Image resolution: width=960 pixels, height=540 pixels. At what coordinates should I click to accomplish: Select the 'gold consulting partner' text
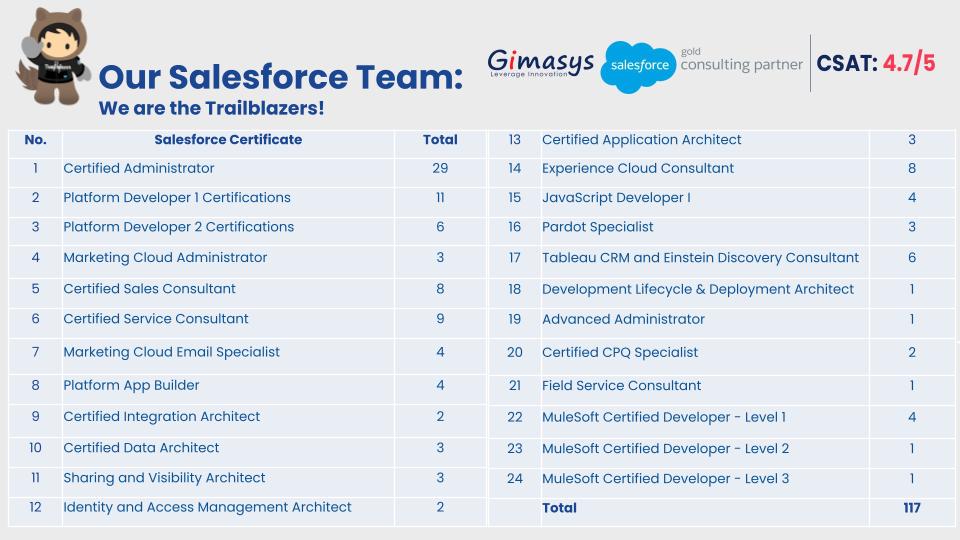(x=741, y=60)
